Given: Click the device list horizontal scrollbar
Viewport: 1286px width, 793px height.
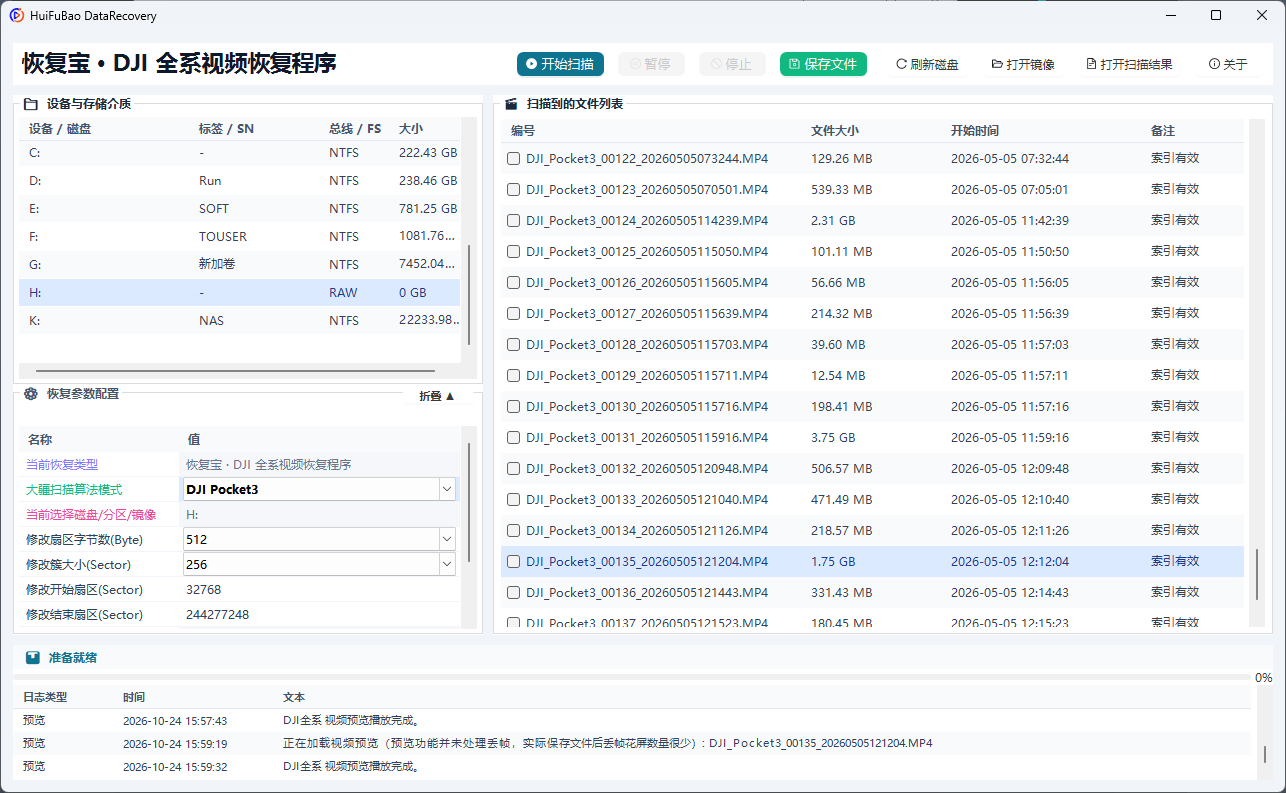Looking at the screenshot, I should (236, 371).
